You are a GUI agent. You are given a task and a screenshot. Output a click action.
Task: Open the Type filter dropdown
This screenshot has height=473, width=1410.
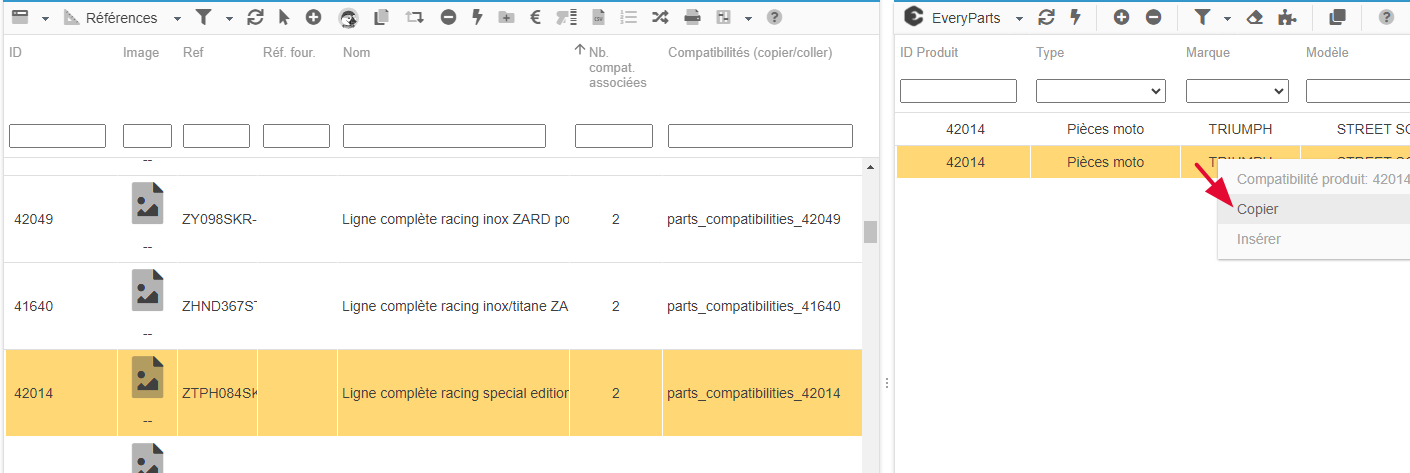point(1100,91)
